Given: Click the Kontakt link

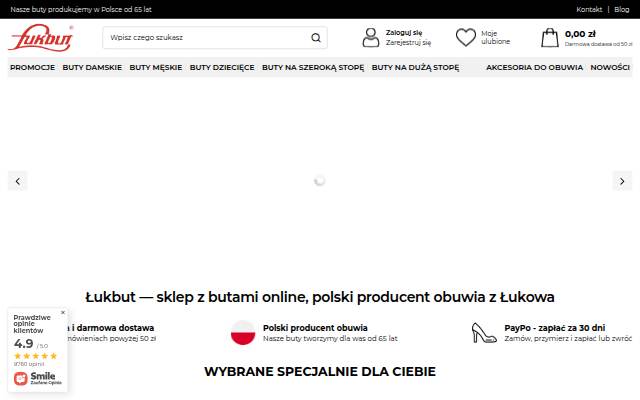Looking at the screenshot, I should (589, 9).
